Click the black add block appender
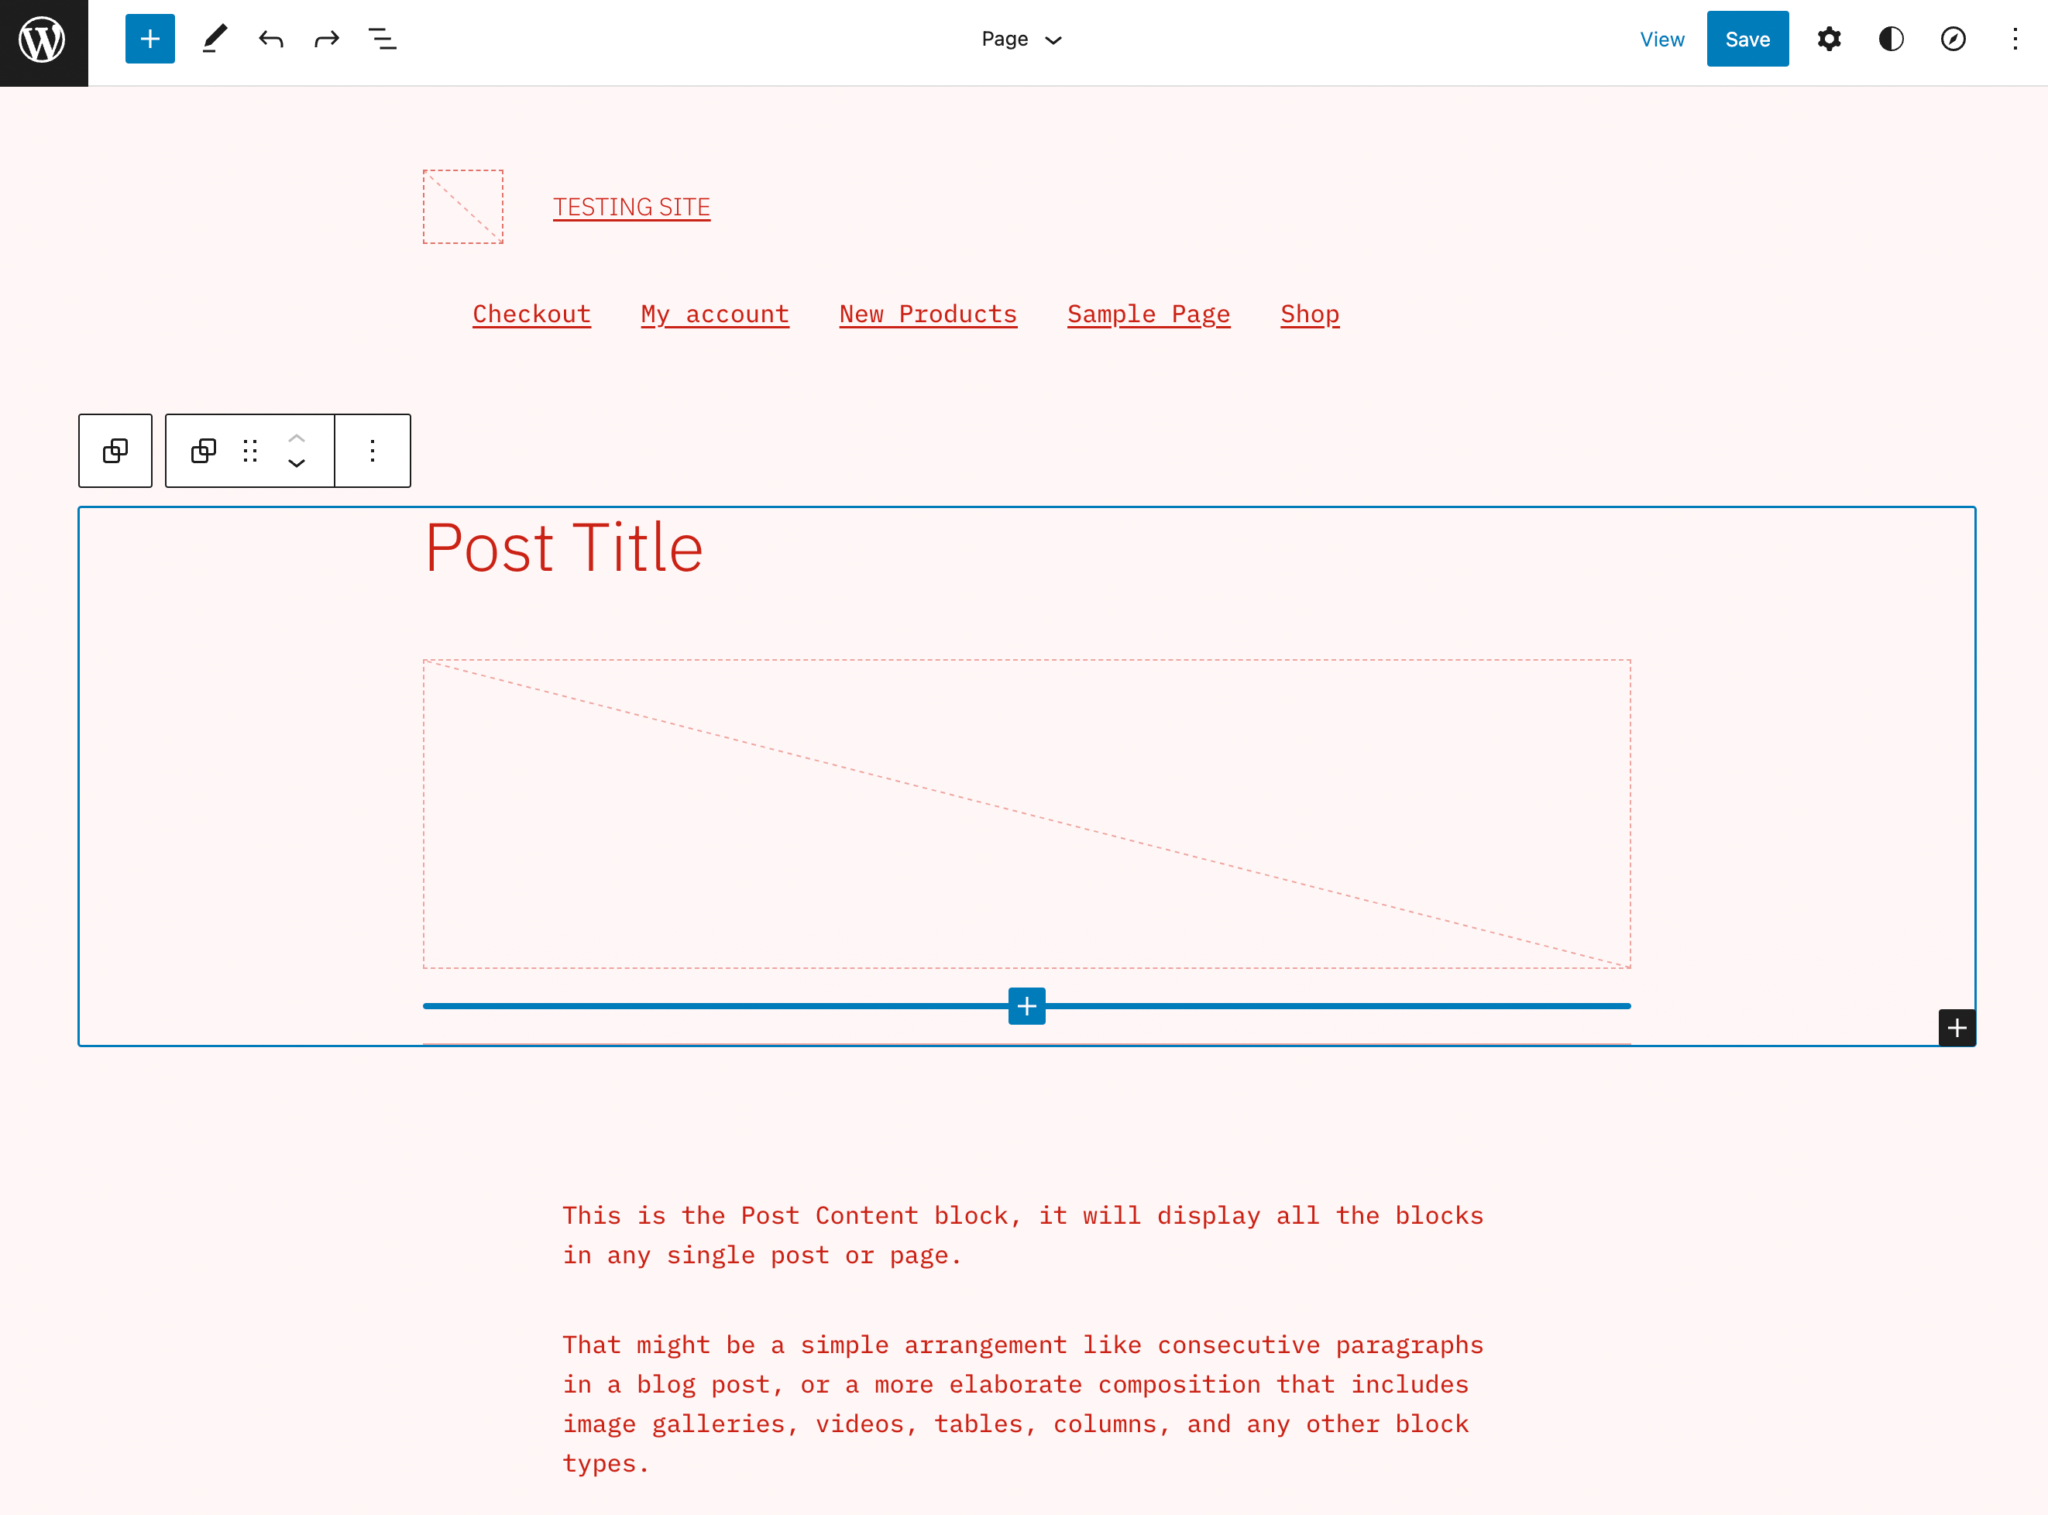Image resolution: width=2048 pixels, height=1515 pixels. (1957, 1028)
